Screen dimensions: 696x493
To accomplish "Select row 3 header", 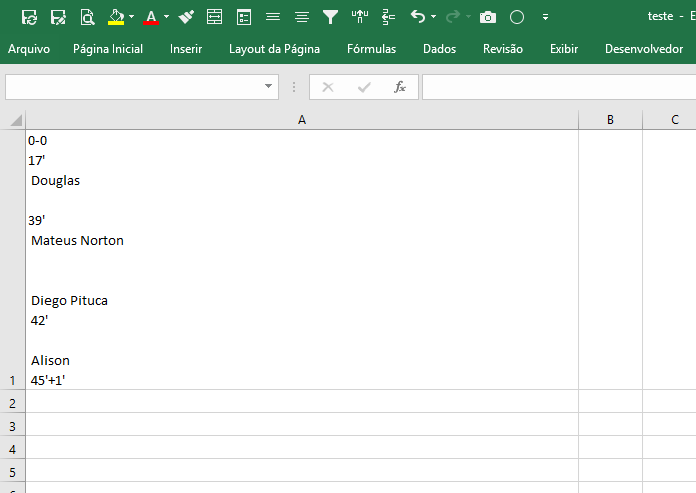I will pos(12,426).
